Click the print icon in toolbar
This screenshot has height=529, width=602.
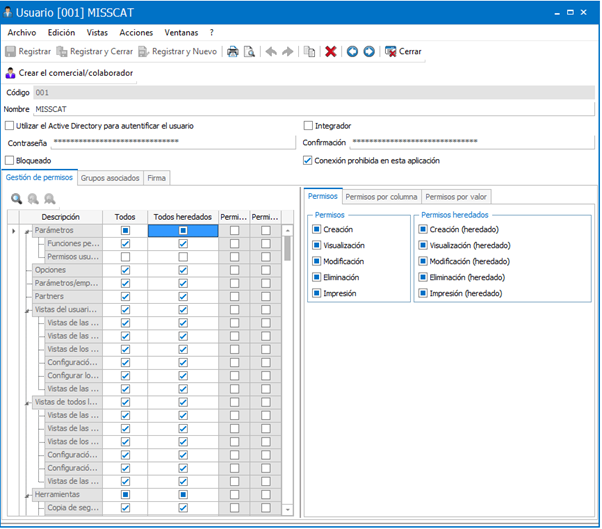tap(233, 51)
